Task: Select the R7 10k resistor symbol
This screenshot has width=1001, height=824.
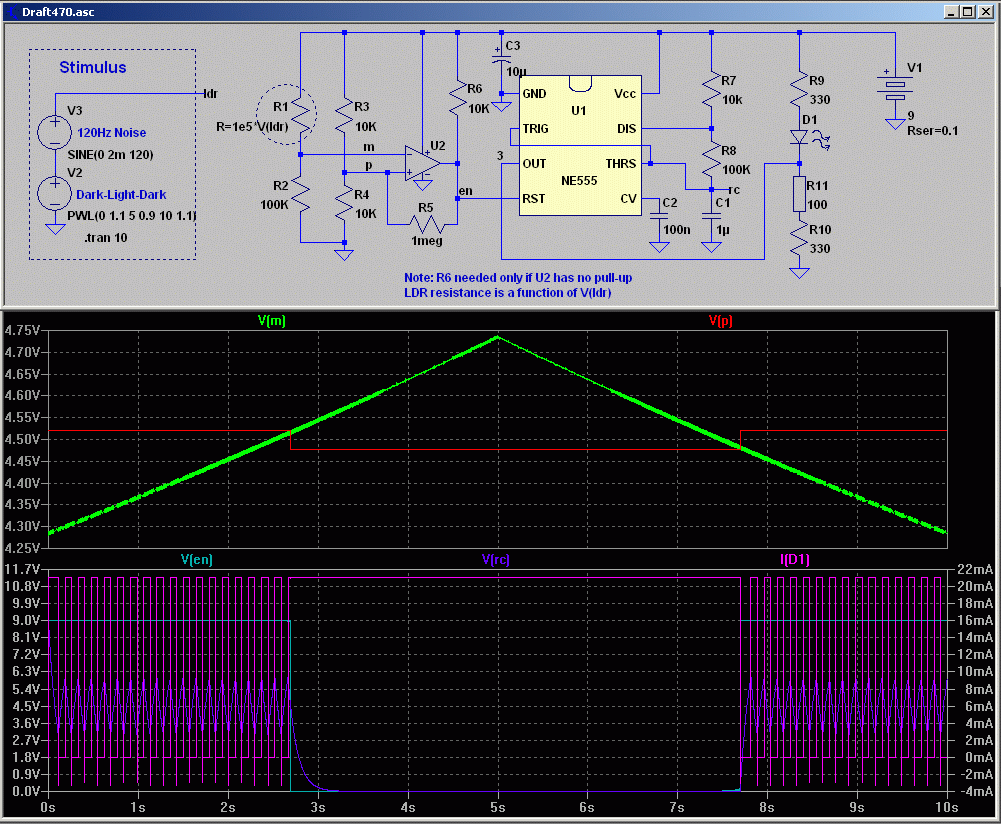Action: [711, 91]
